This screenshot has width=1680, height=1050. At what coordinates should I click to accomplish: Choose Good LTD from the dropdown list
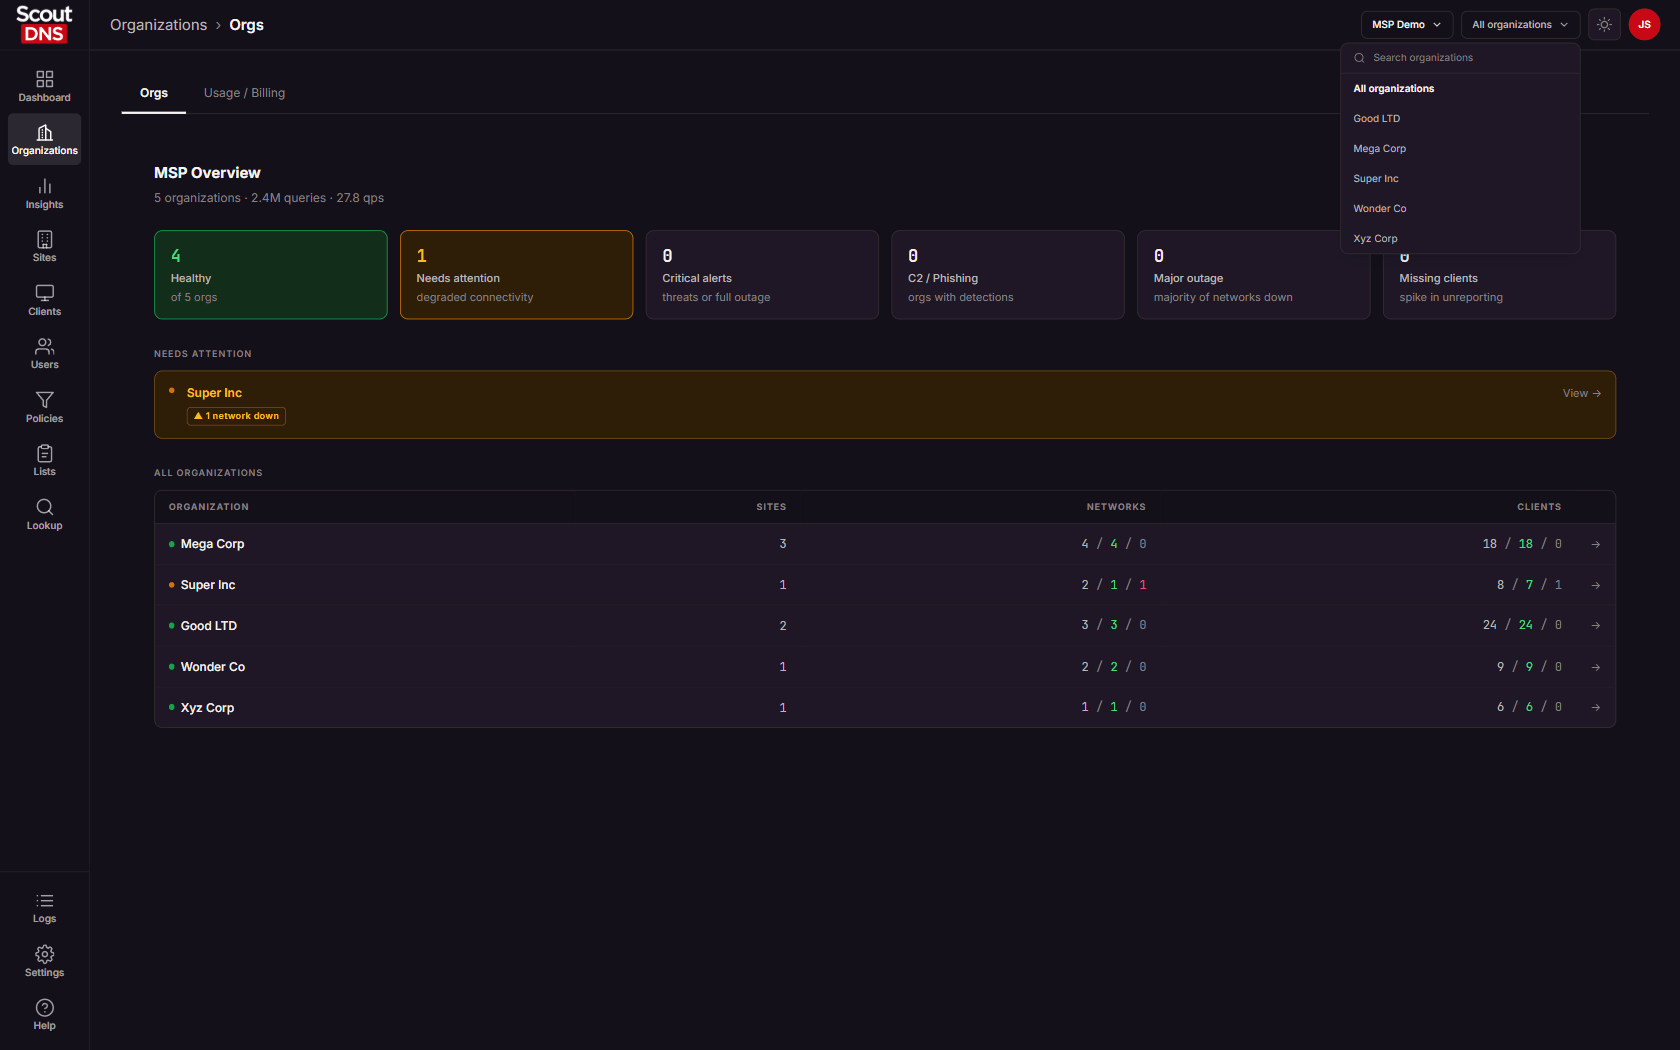pyautogui.click(x=1460, y=119)
